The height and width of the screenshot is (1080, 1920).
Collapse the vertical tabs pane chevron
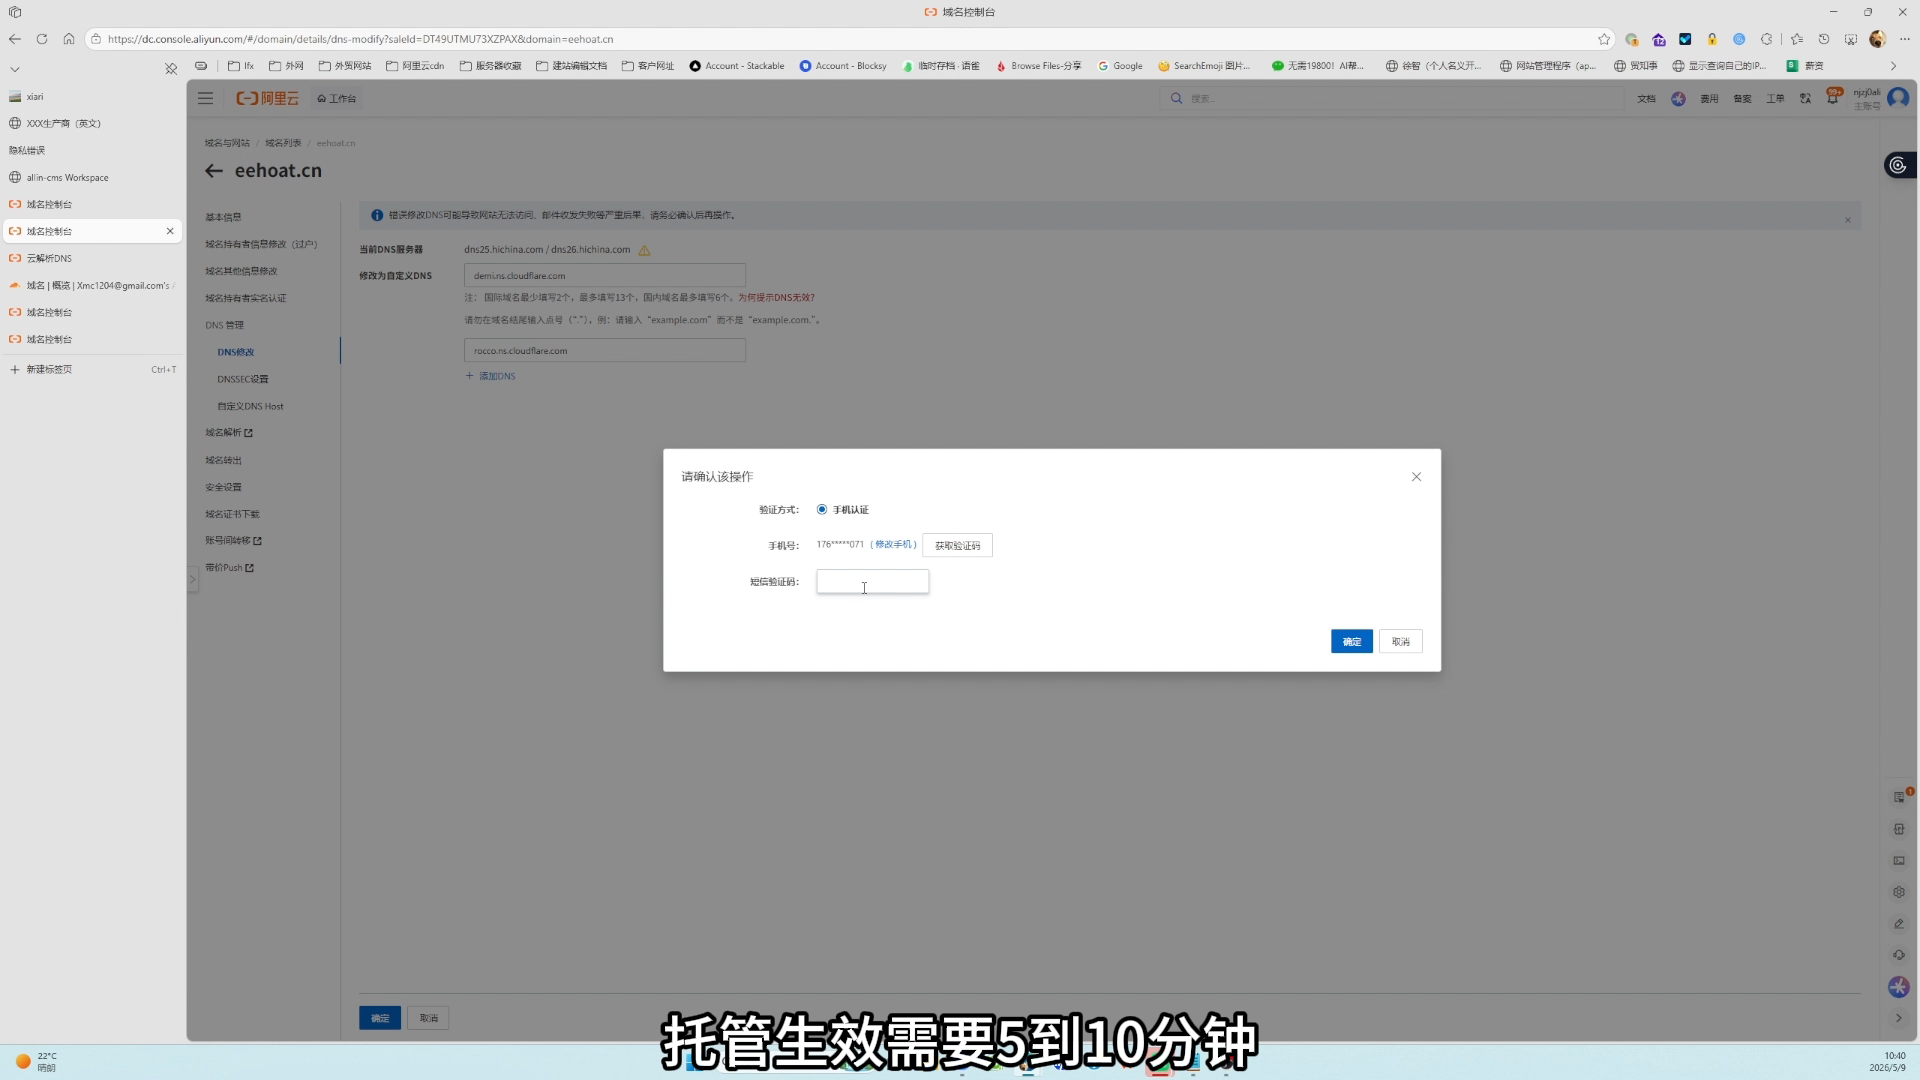pyautogui.click(x=14, y=69)
